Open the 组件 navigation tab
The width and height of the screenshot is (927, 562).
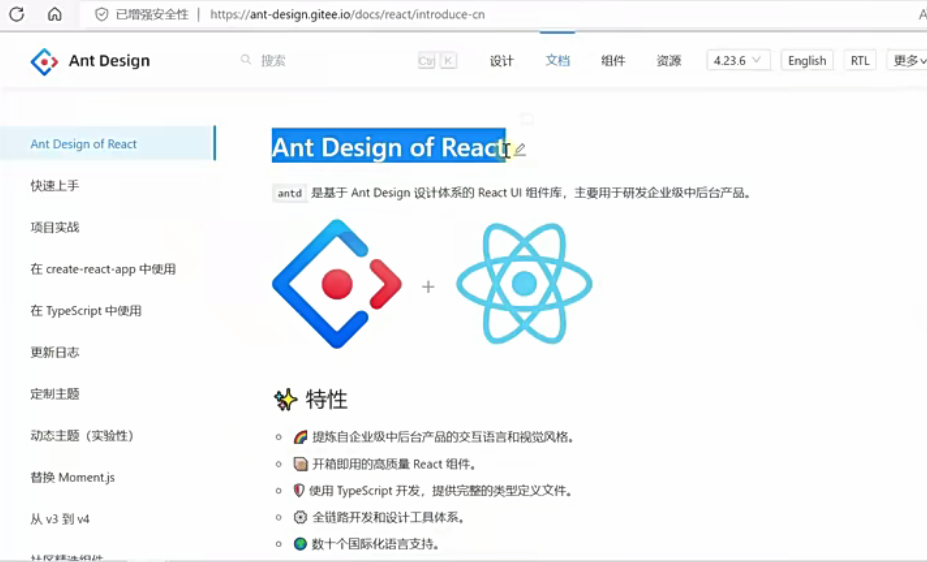coord(612,60)
